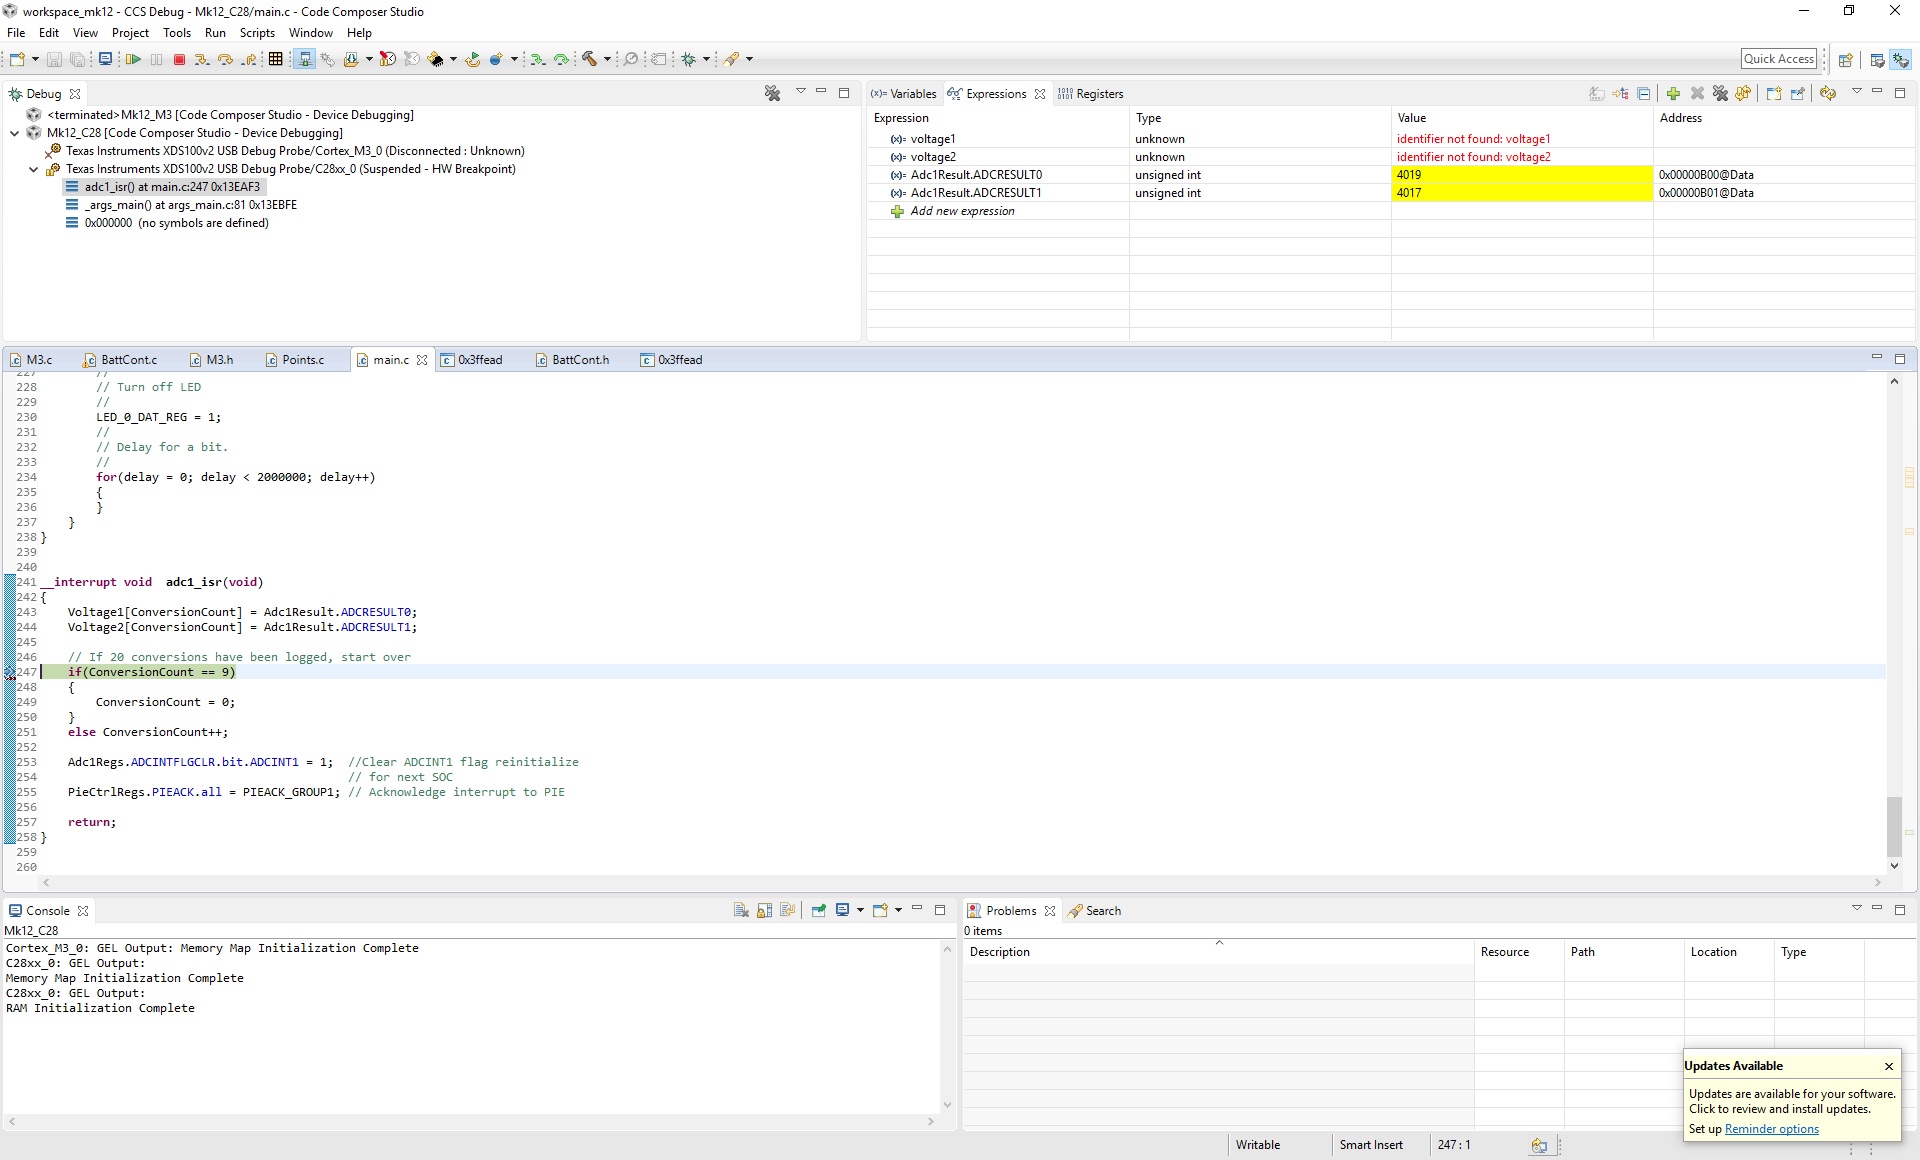1920x1160 pixels.
Task: Open the Scripts menu
Action: pos(257,33)
